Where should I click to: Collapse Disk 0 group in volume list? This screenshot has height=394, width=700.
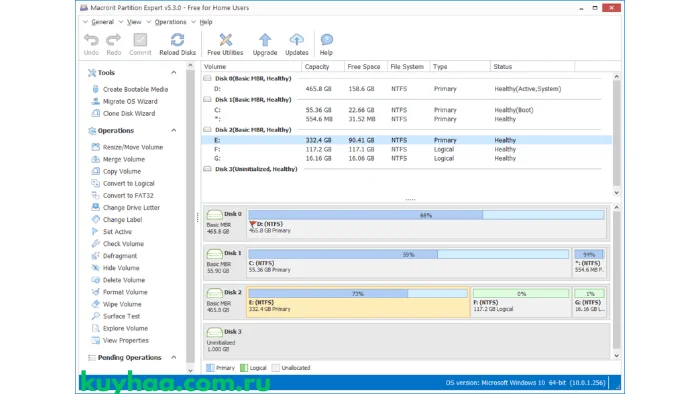click(x=207, y=78)
